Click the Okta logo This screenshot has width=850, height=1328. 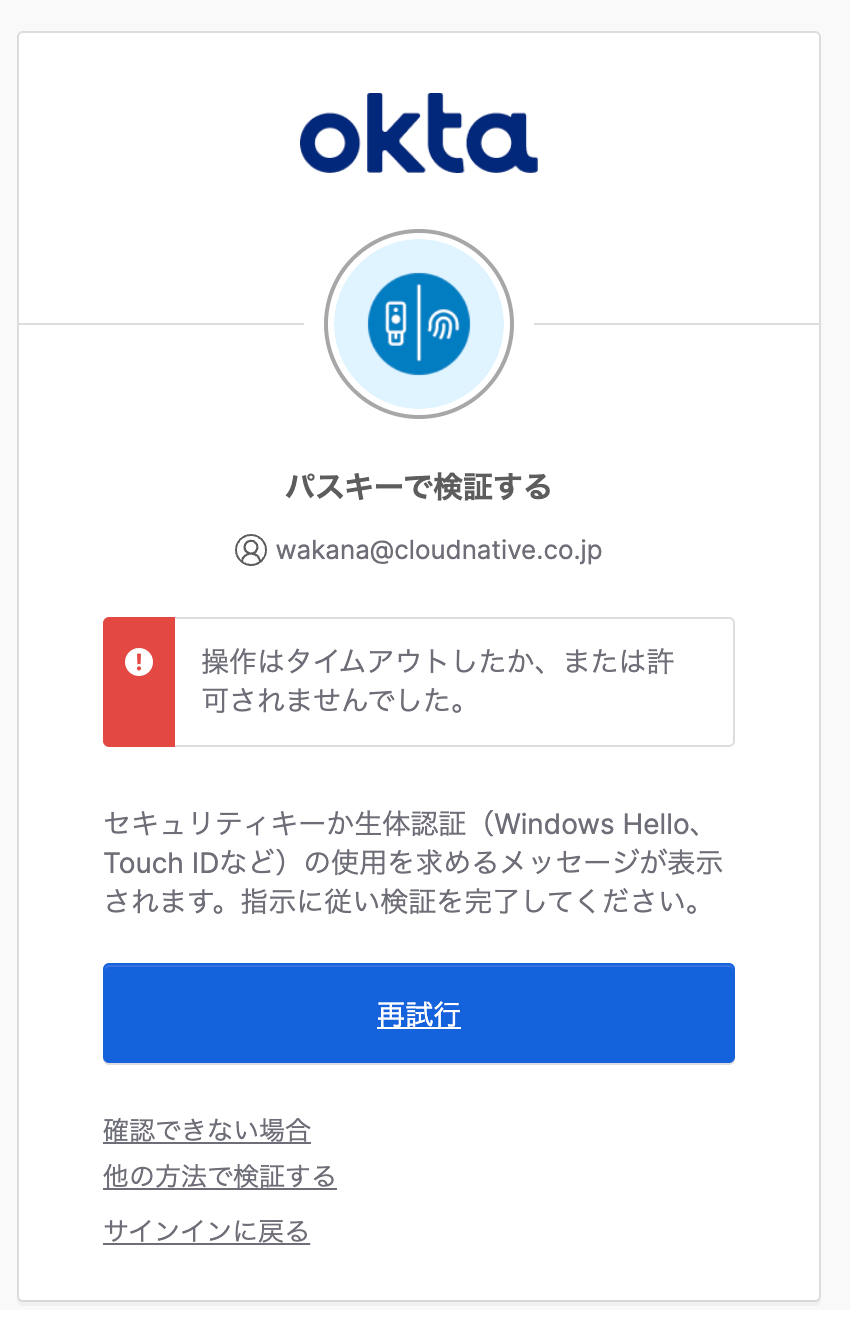click(418, 133)
